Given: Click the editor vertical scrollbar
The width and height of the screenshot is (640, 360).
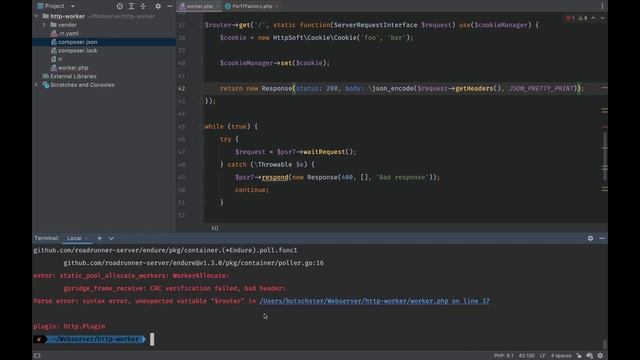Looking at the screenshot, I should pyautogui.click(x=604, y=155).
